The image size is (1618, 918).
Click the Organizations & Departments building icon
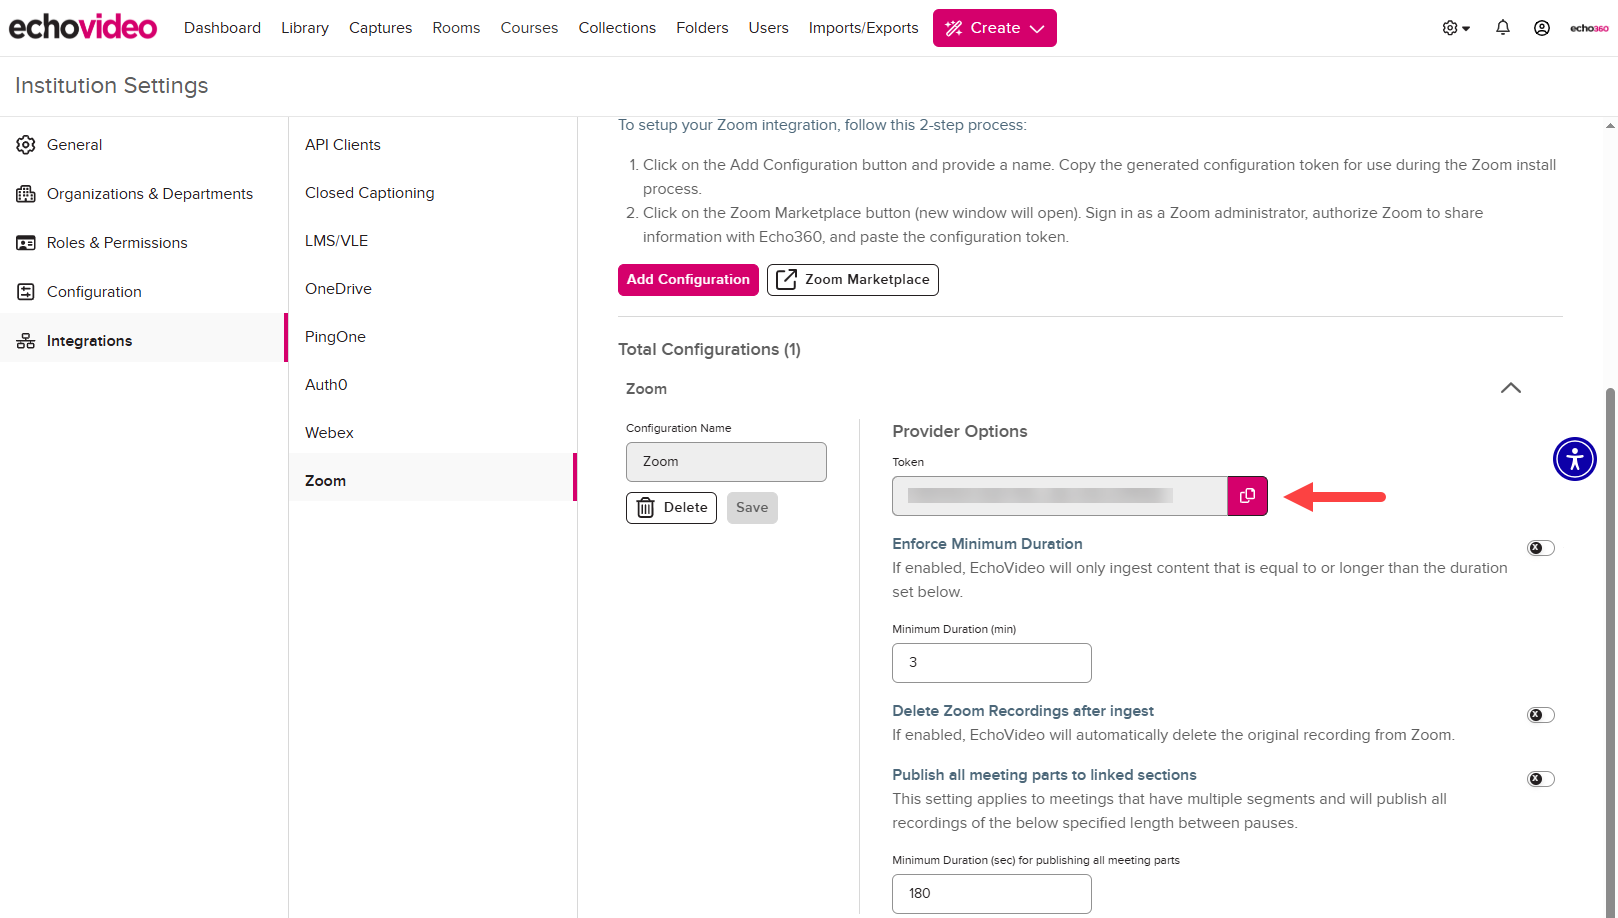pos(26,193)
